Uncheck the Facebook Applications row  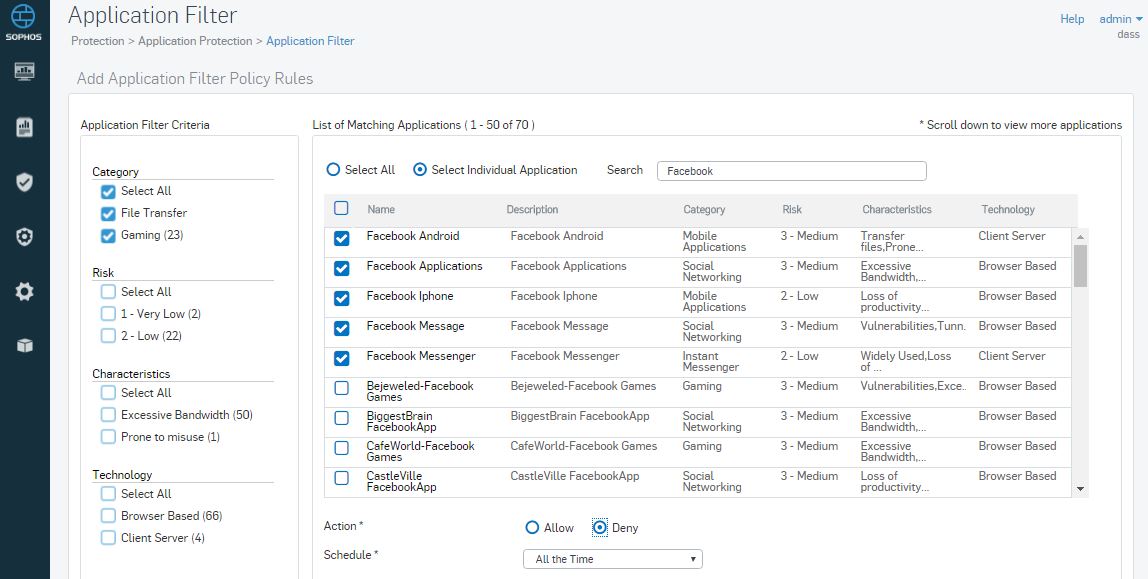tap(341, 269)
